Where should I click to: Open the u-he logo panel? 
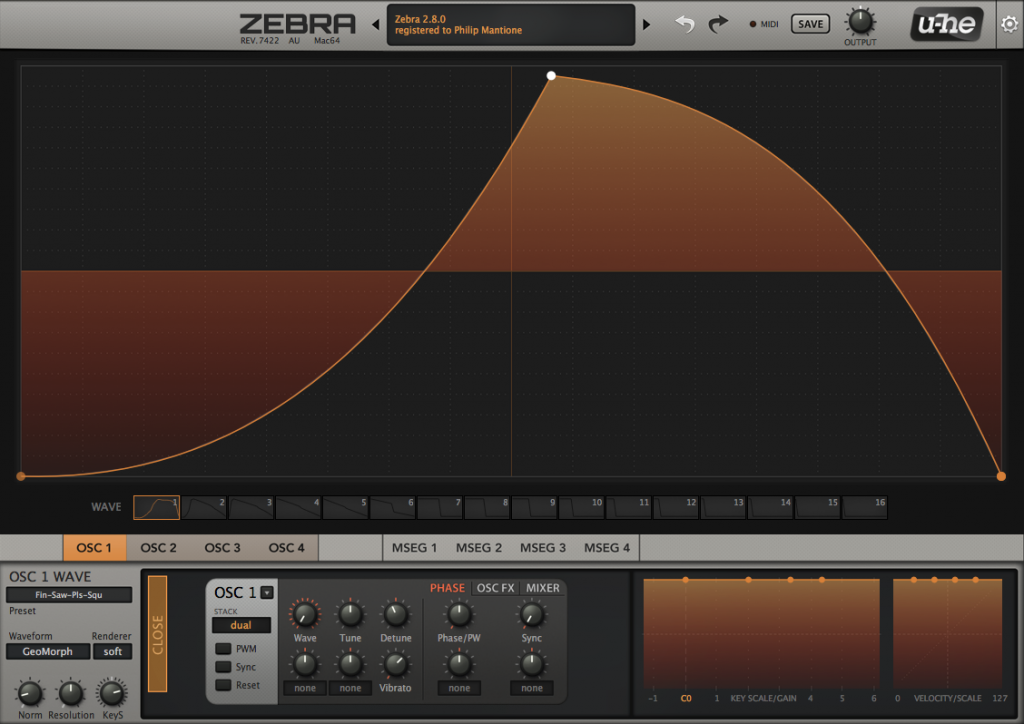945,23
